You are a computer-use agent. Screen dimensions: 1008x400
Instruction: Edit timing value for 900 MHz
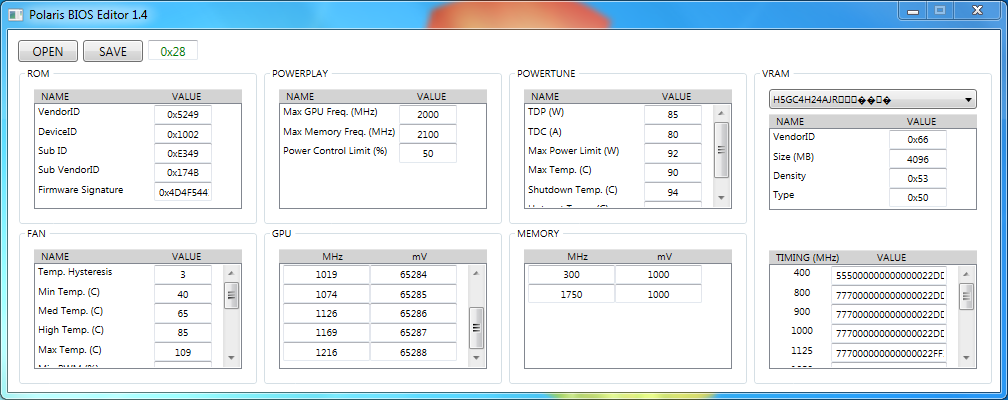[889, 314]
